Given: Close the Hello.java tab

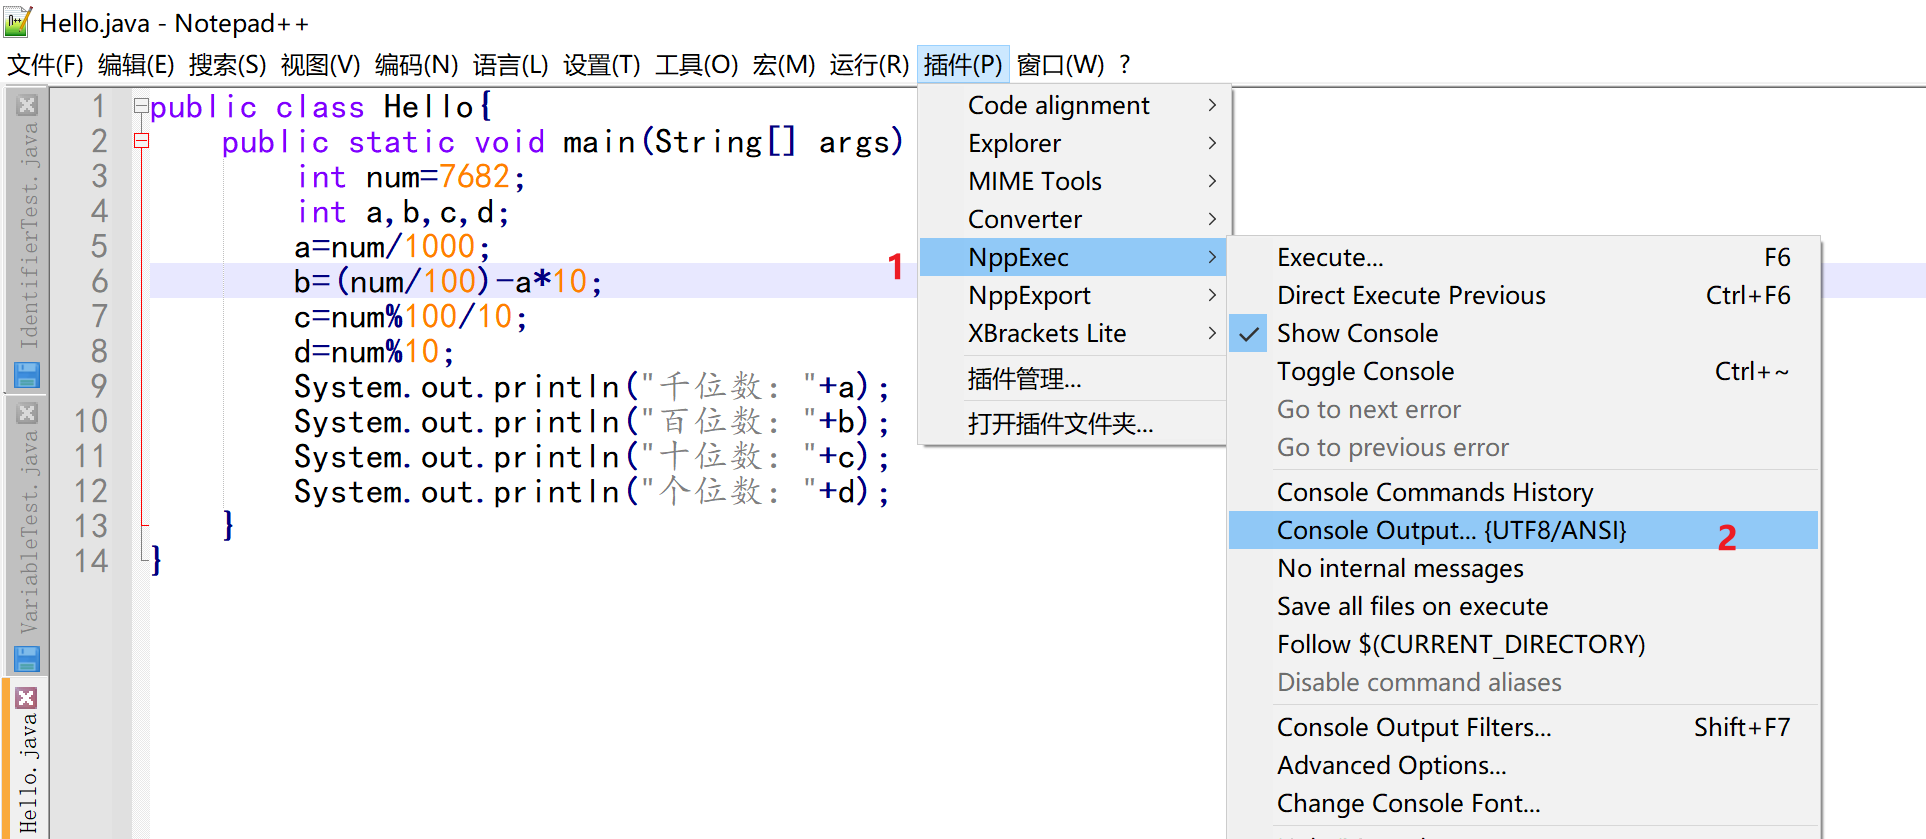Looking at the screenshot, I should (x=27, y=698).
